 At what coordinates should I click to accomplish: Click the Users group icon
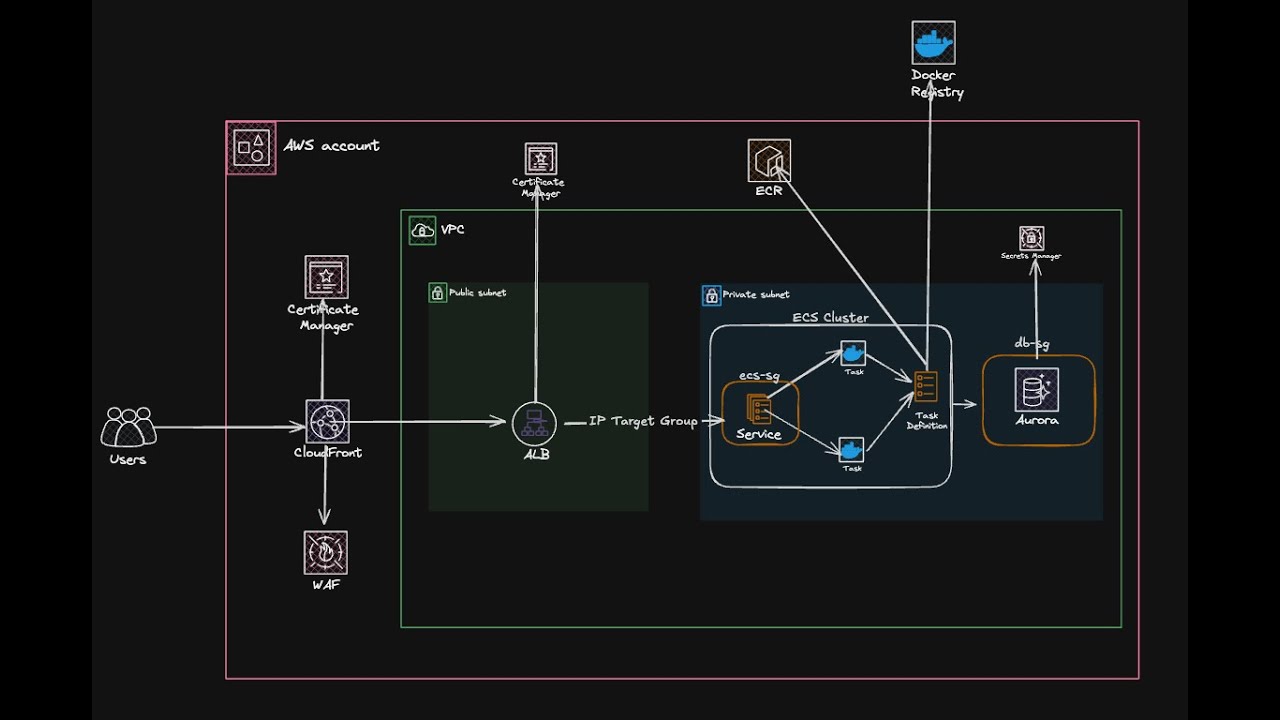[129, 427]
